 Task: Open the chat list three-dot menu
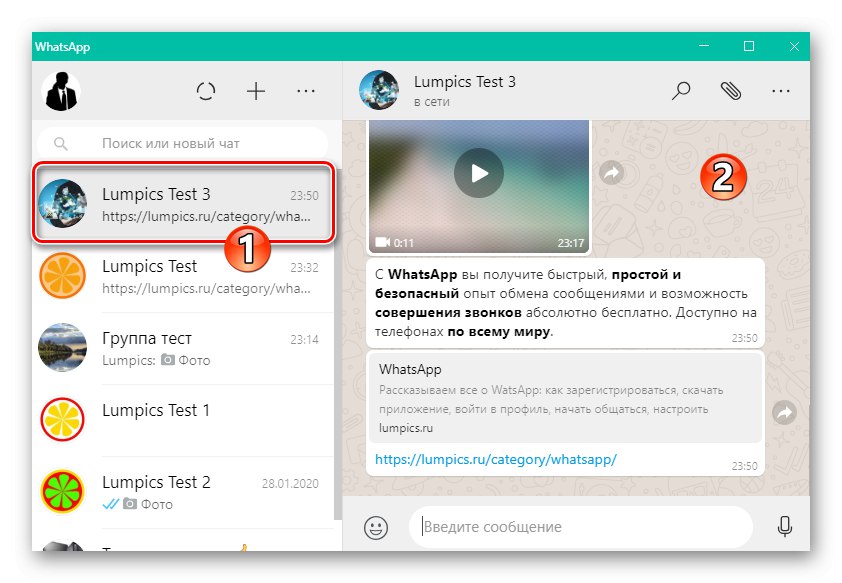[x=306, y=91]
